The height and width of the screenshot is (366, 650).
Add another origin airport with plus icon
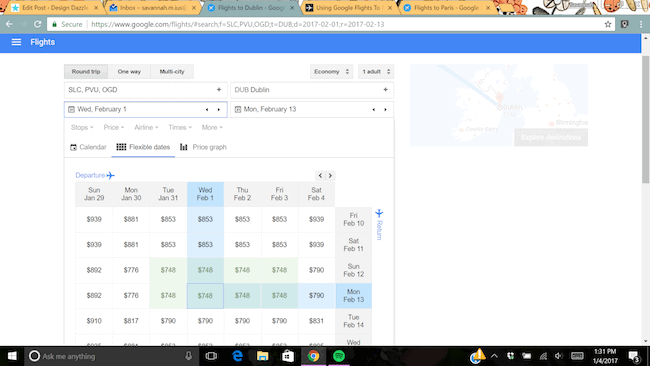click(219, 90)
